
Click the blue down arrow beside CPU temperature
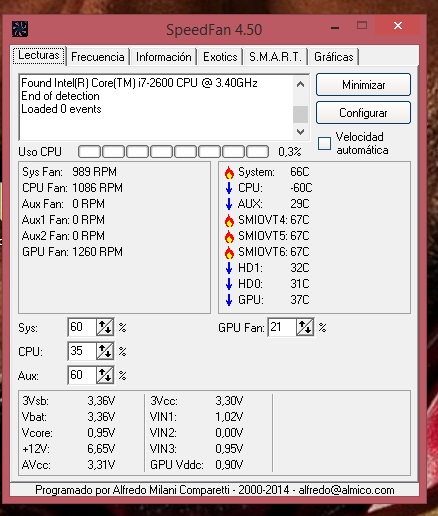coord(229,188)
